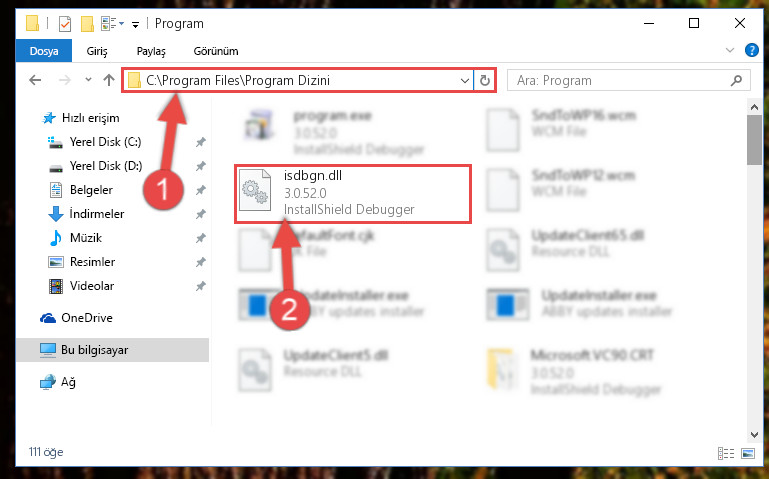Click the Back navigation arrow
This screenshot has width=769, height=479.
pyautogui.click(x=35, y=80)
